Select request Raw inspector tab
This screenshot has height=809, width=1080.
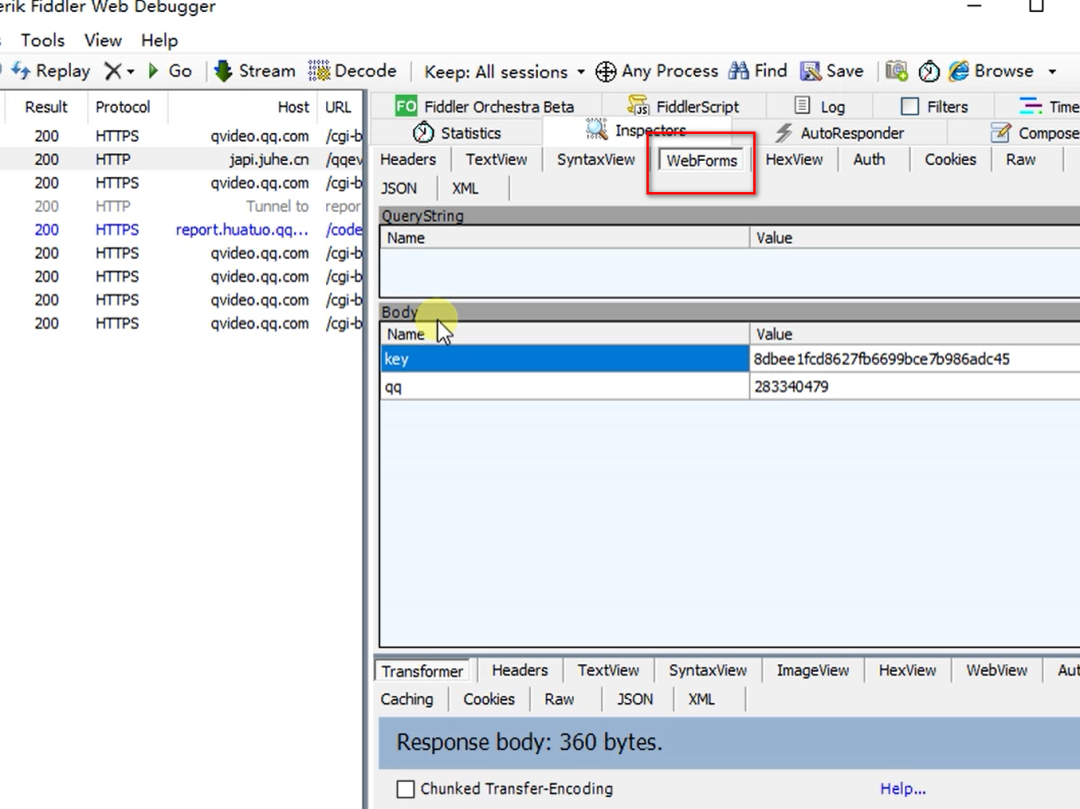pyautogui.click(x=1021, y=160)
